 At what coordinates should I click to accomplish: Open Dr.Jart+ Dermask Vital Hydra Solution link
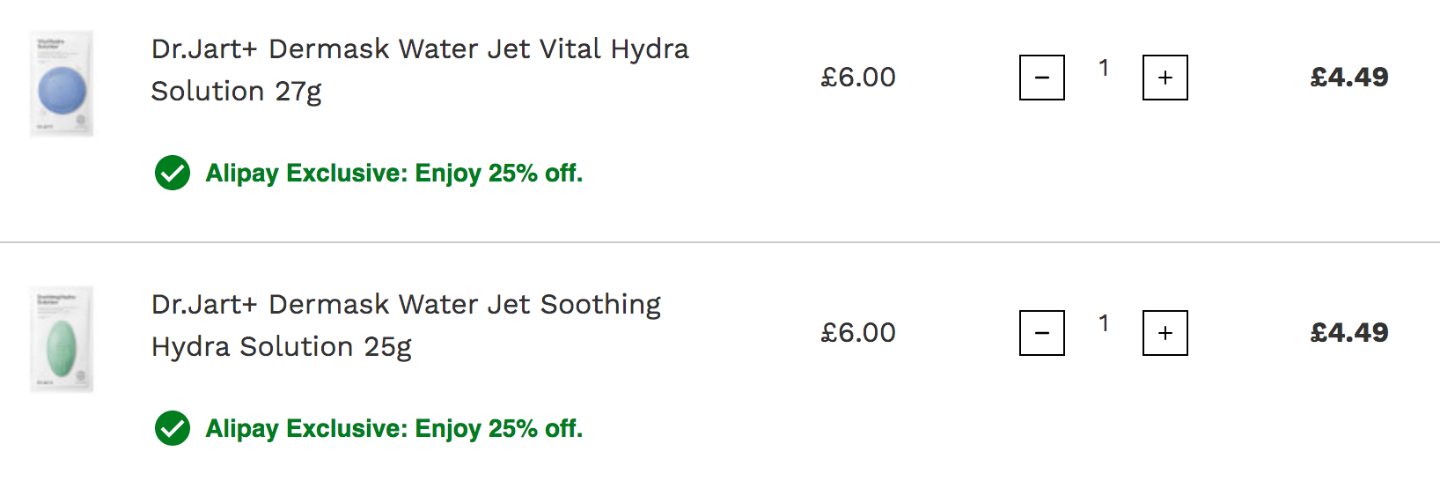tap(420, 70)
